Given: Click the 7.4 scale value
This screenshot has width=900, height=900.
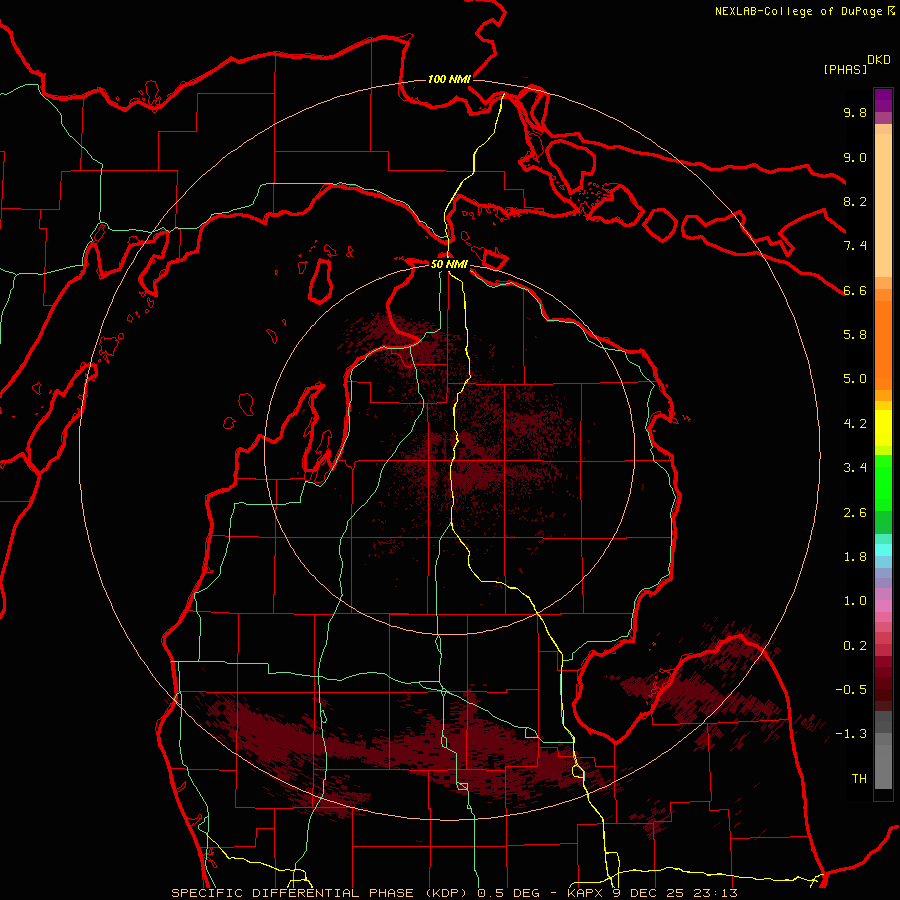Looking at the screenshot, I should pos(855,246).
